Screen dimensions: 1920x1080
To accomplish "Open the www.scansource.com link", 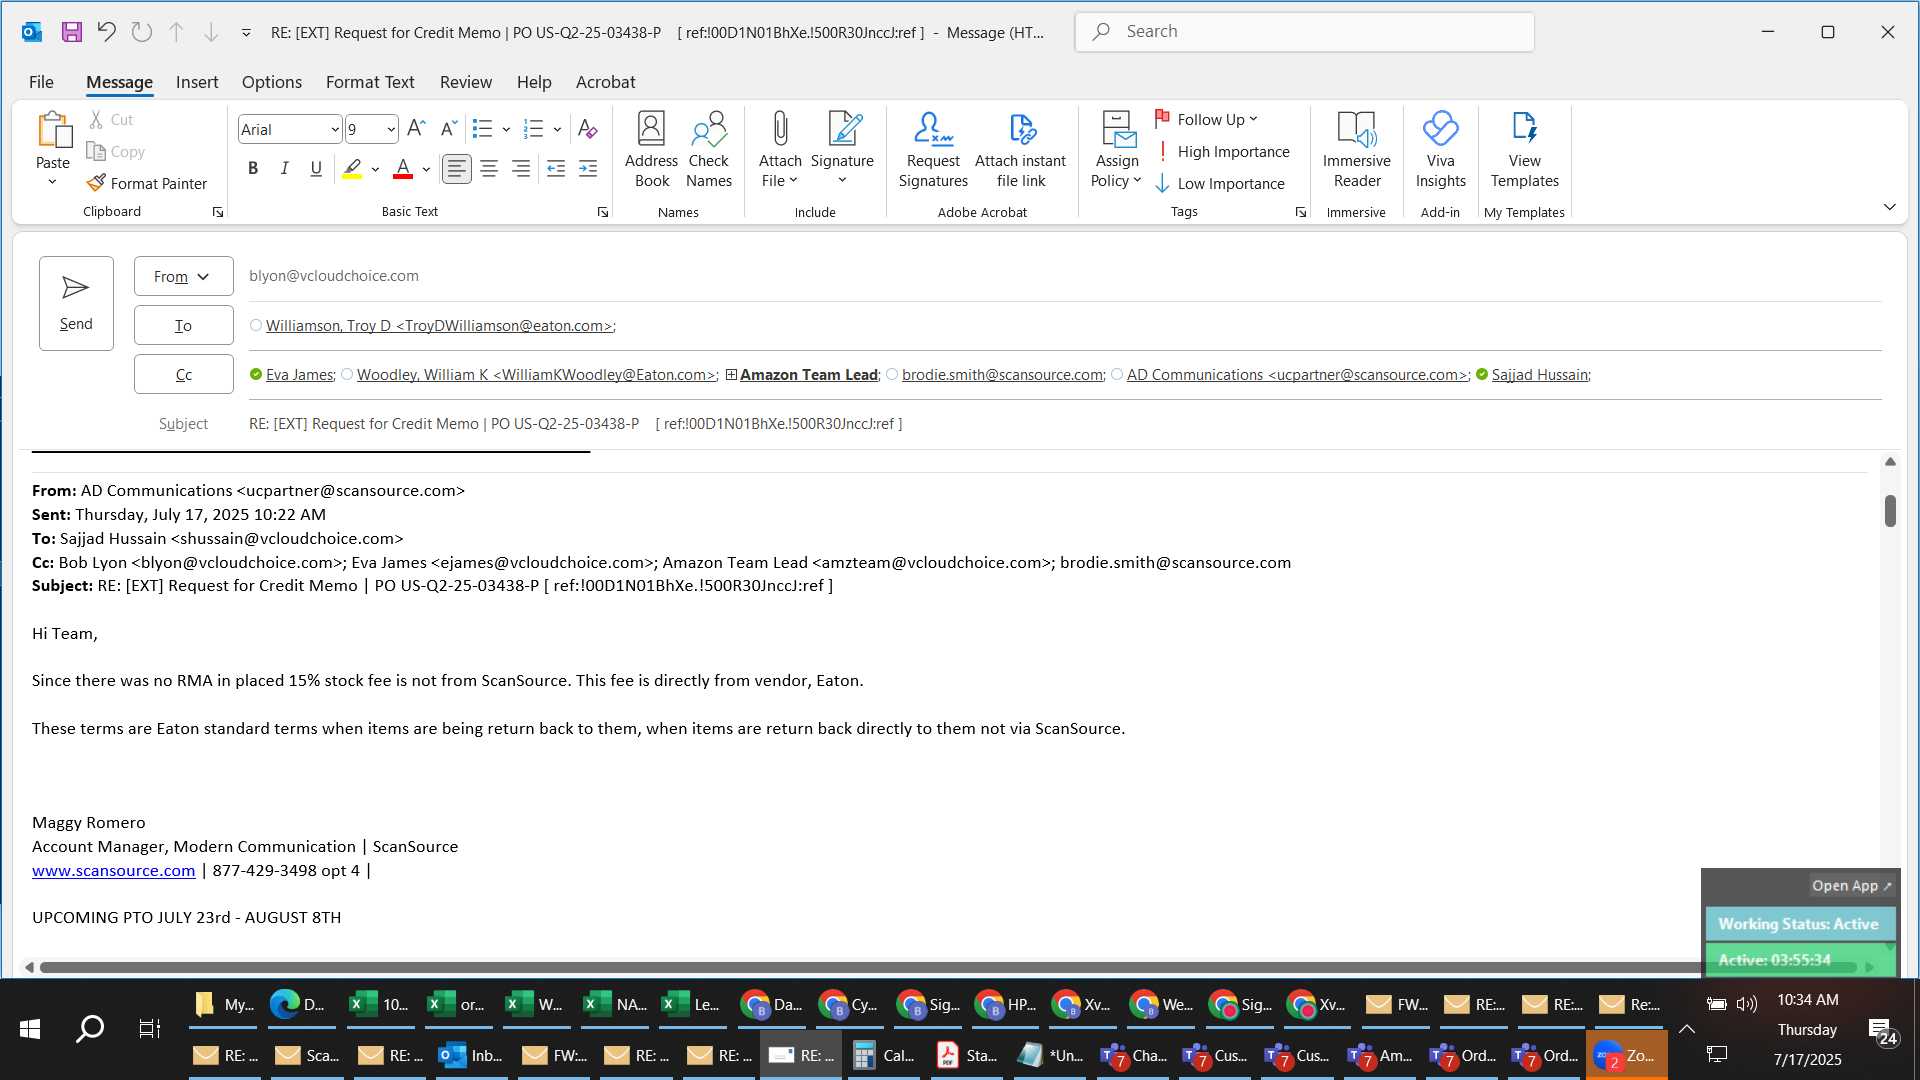I will click(114, 870).
